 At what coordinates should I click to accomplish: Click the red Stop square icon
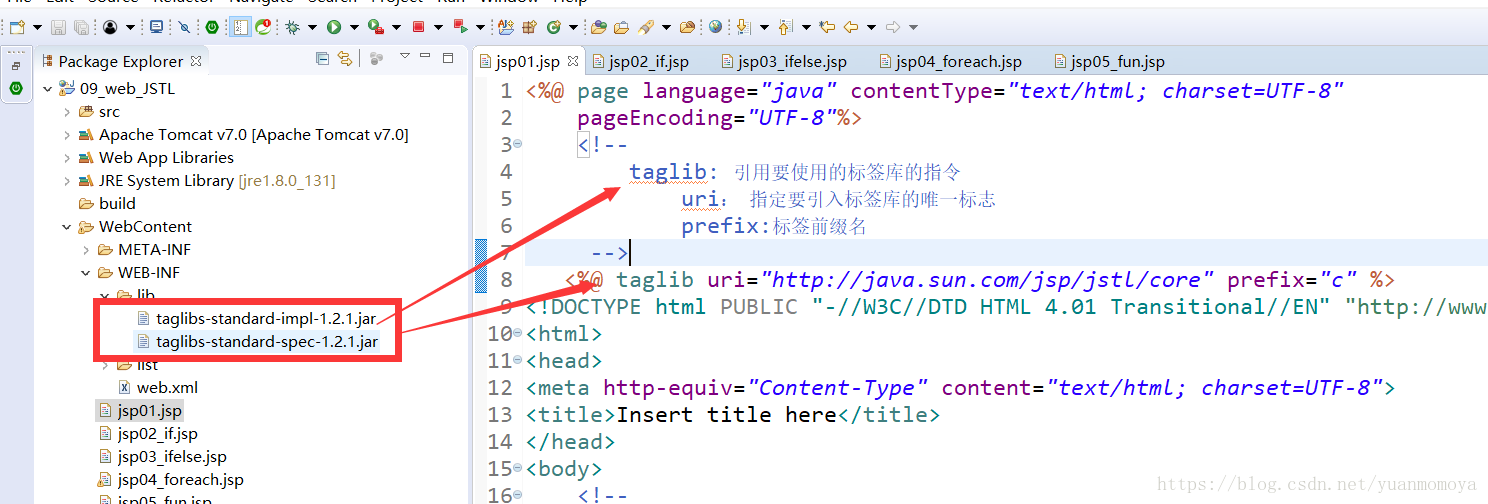(x=418, y=27)
